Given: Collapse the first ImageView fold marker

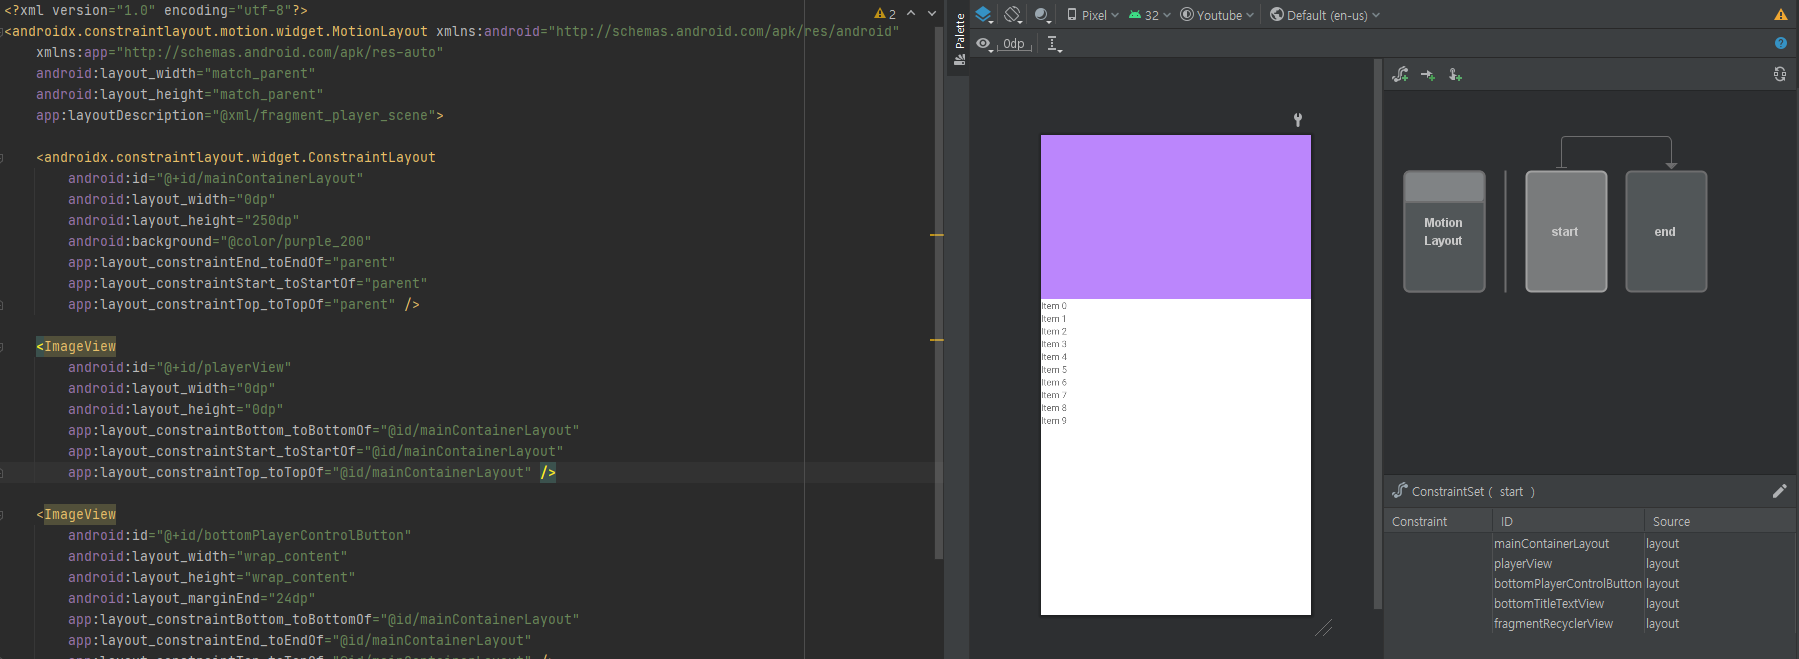Looking at the screenshot, I should [x=3, y=347].
